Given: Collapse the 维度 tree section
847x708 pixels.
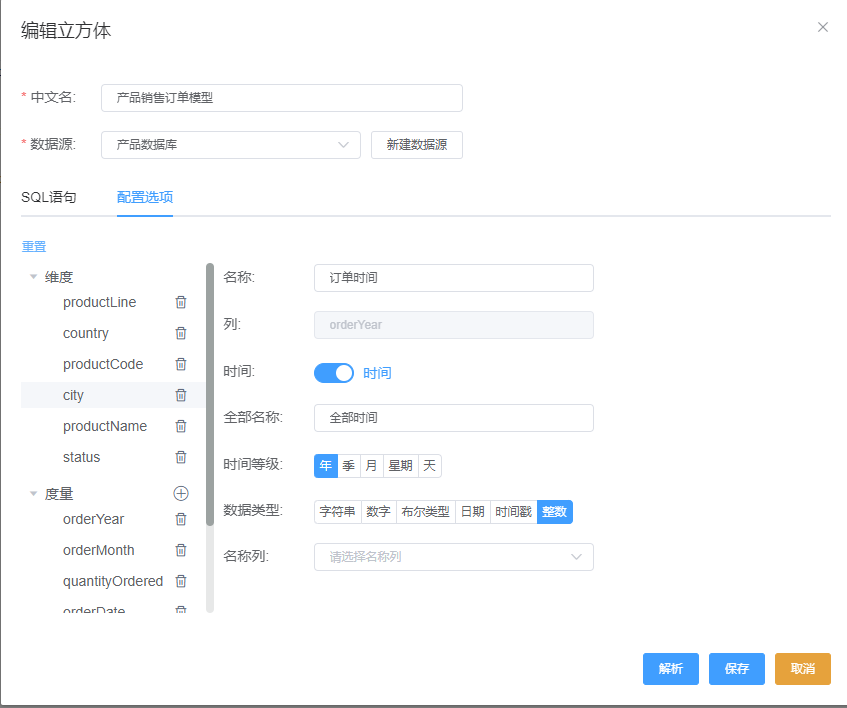Looking at the screenshot, I should coord(34,277).
